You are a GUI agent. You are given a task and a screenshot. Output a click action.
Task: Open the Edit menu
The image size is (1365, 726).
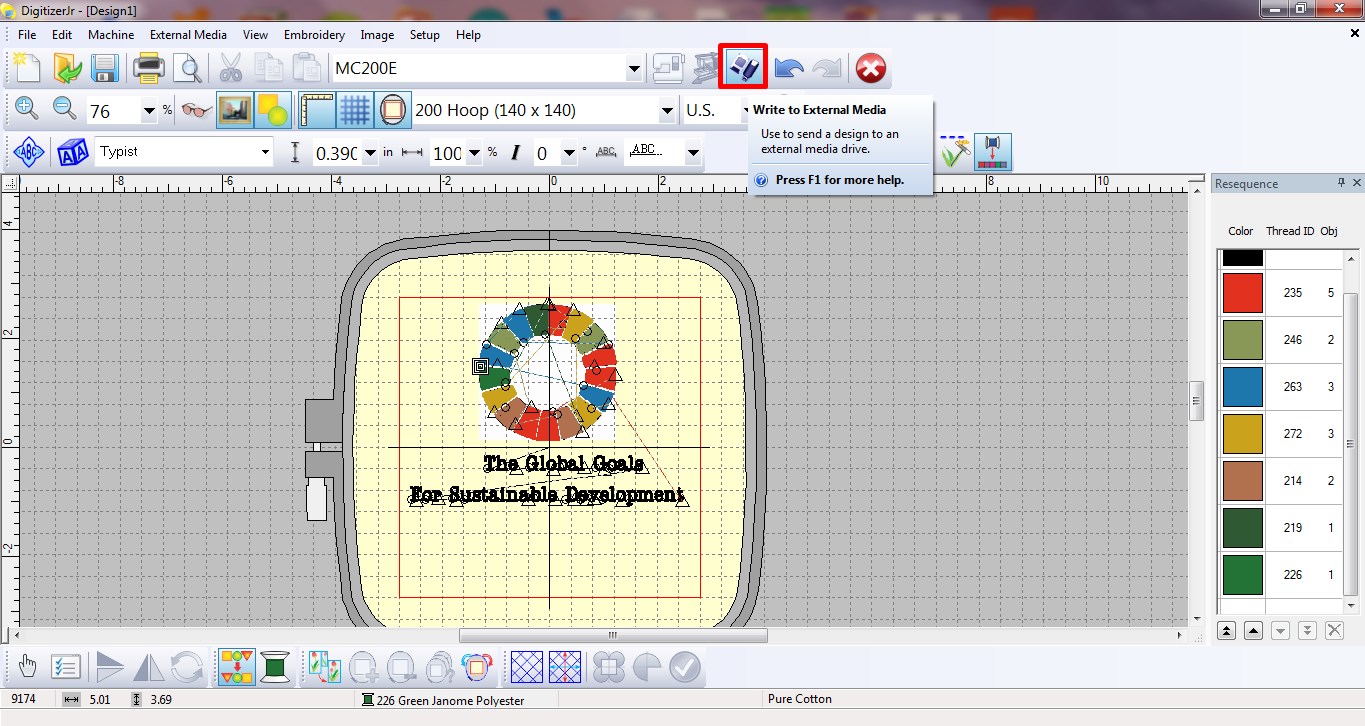62,34
